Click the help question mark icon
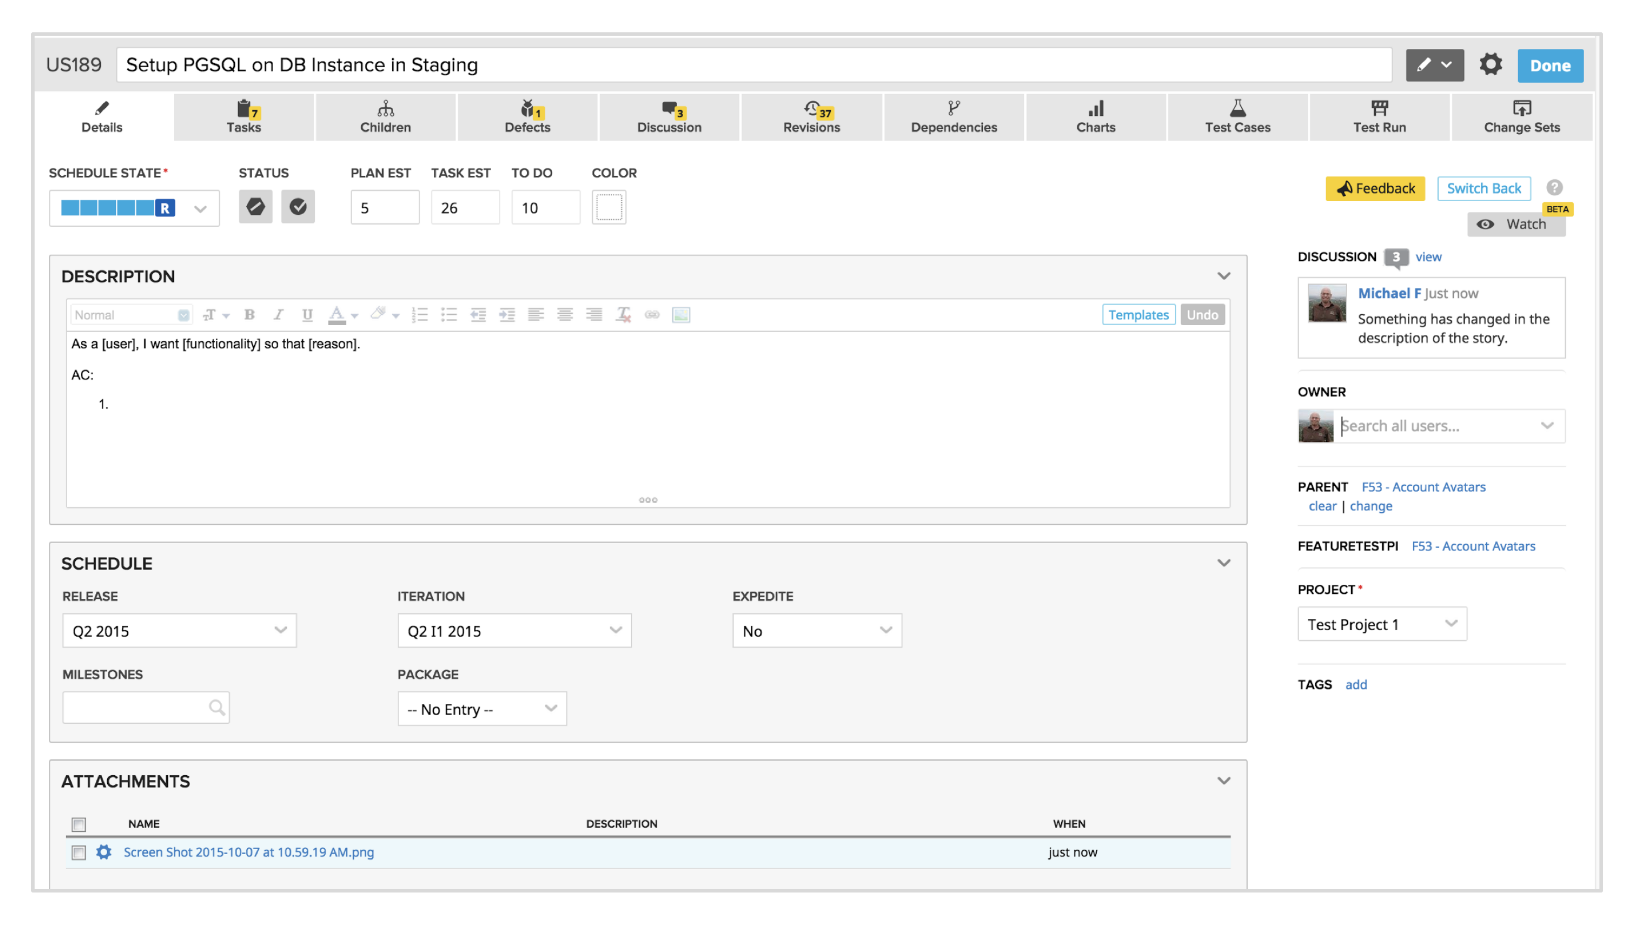This screenshot has width=1634, height=925. click(1554, 188)
